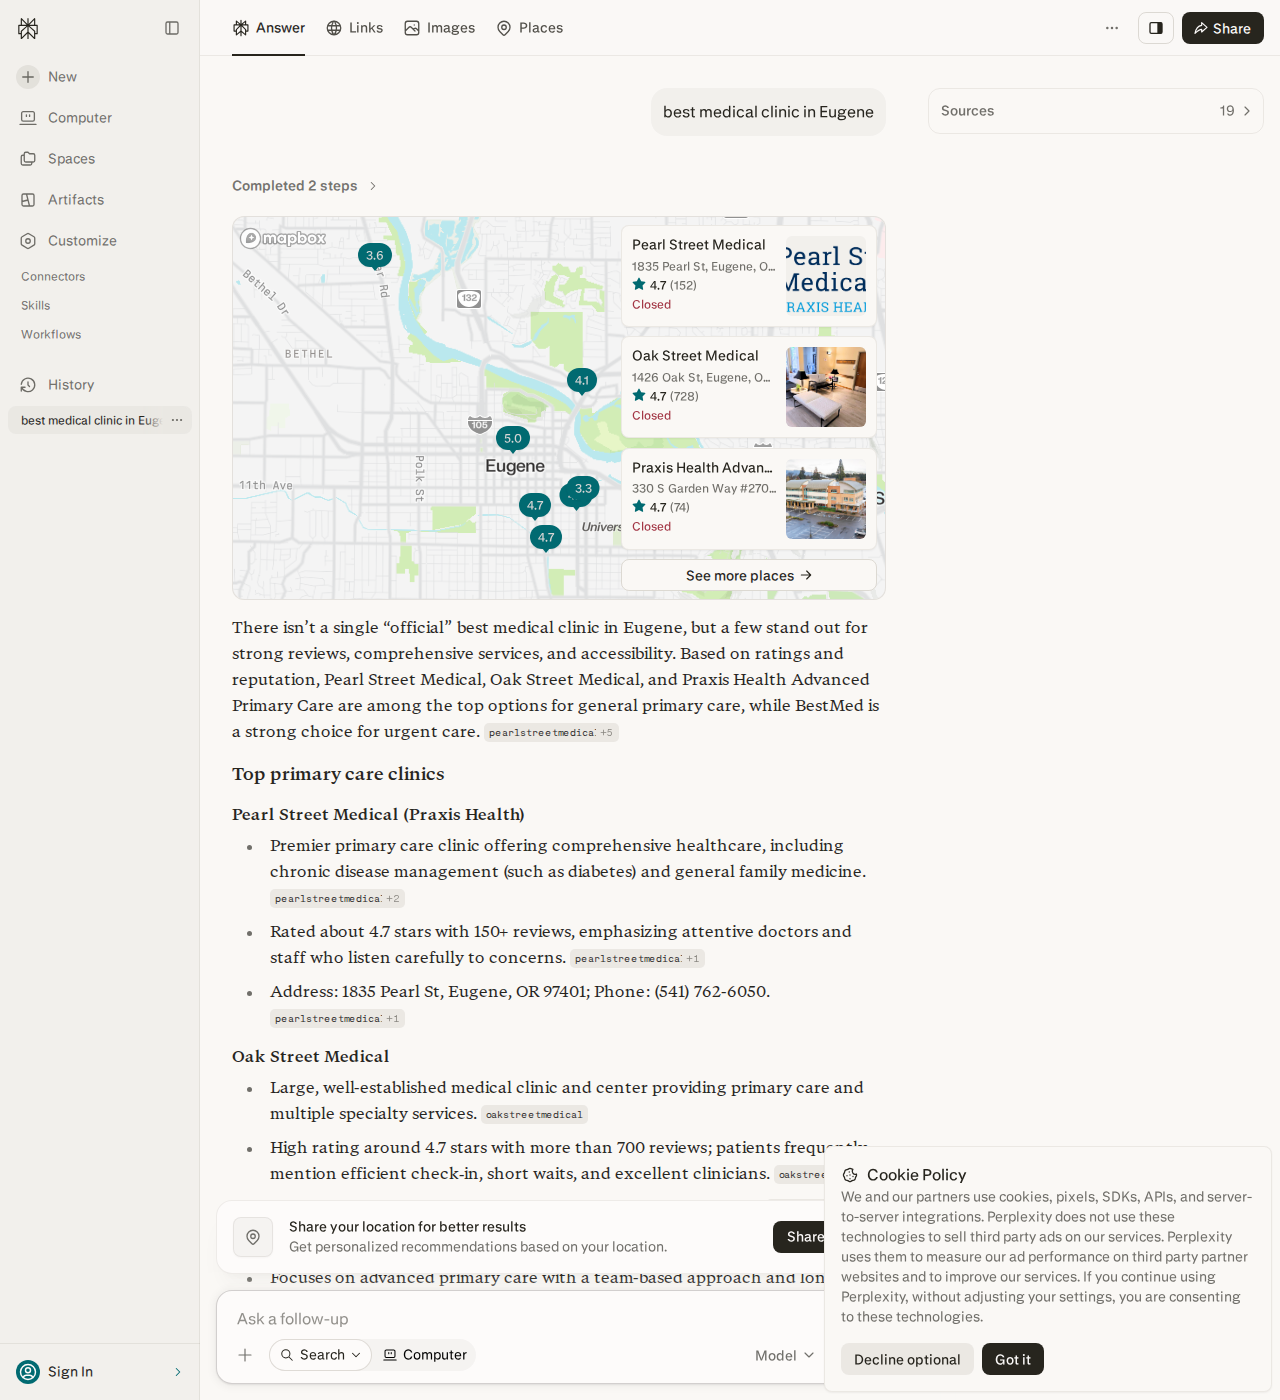Open the Computer sidebar item
The image size is (1280, 1400).
pos(80,118)
